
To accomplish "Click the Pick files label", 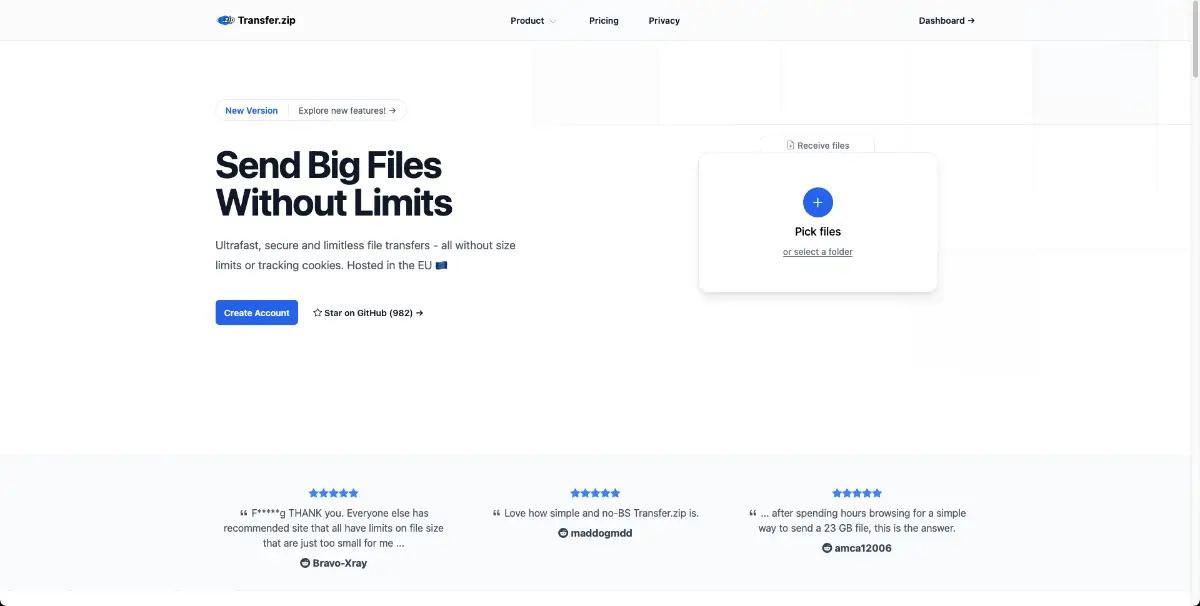I will pos(818,232).
